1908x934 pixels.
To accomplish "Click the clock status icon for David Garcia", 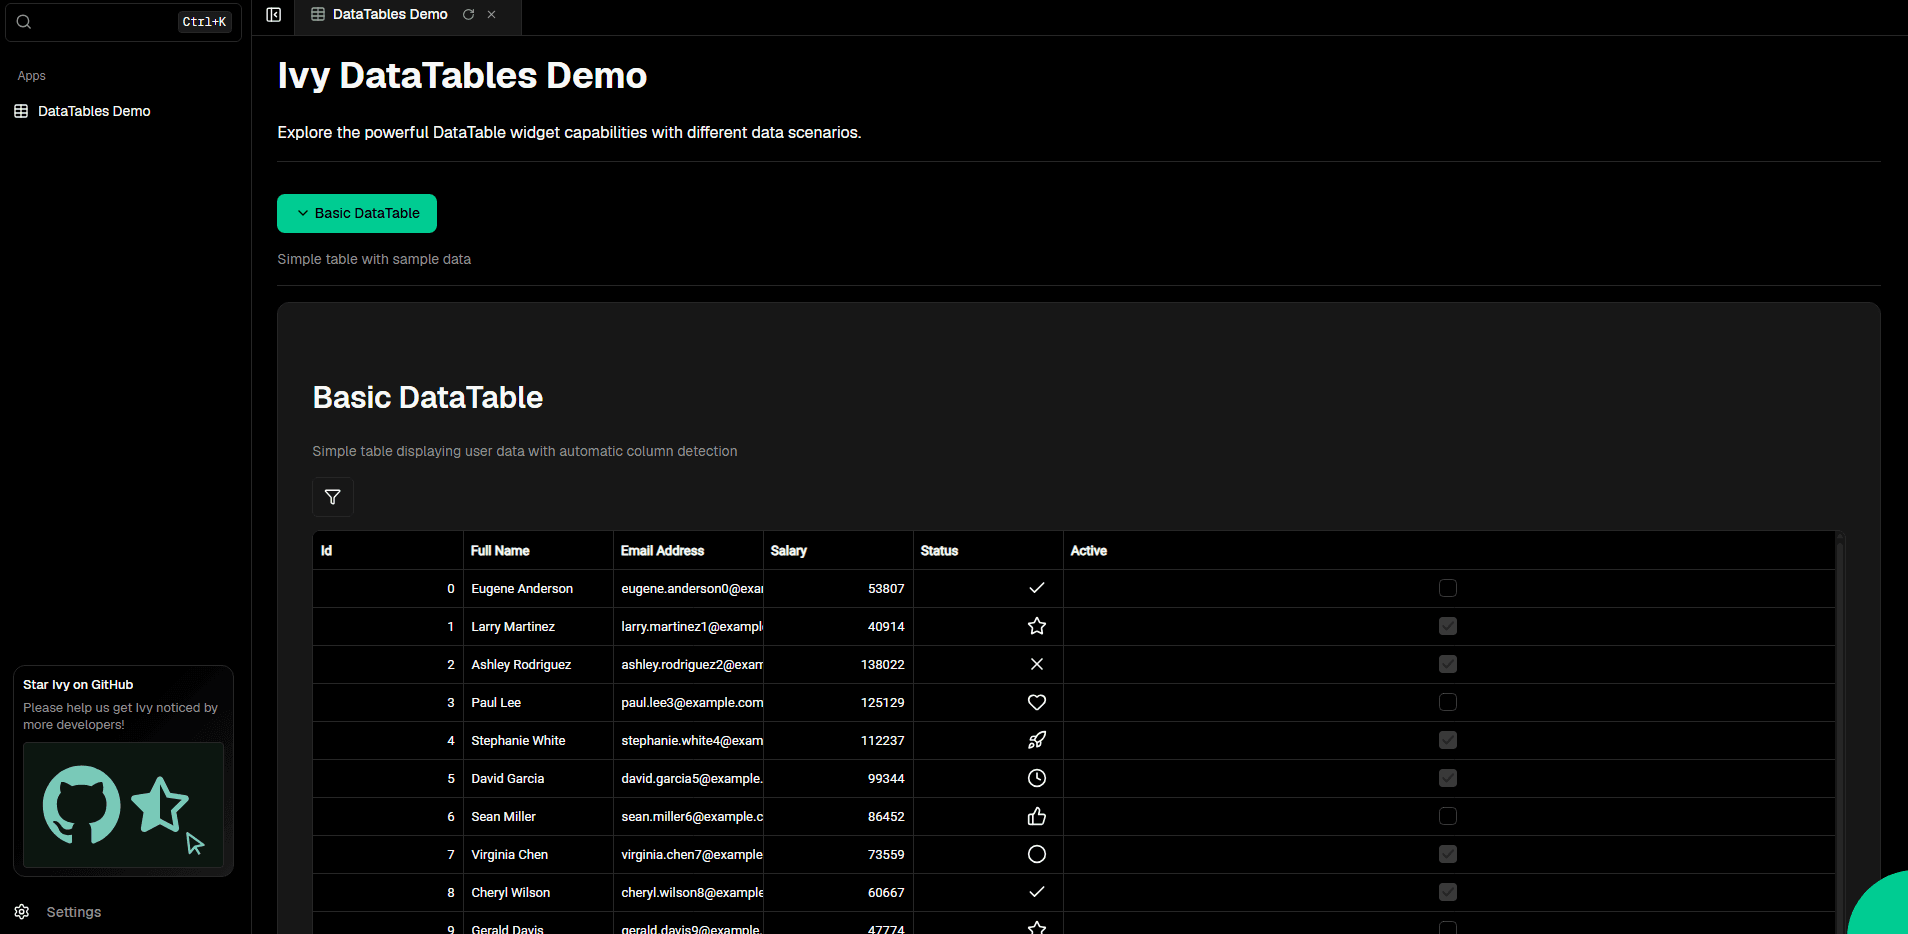I will 1036,778.
